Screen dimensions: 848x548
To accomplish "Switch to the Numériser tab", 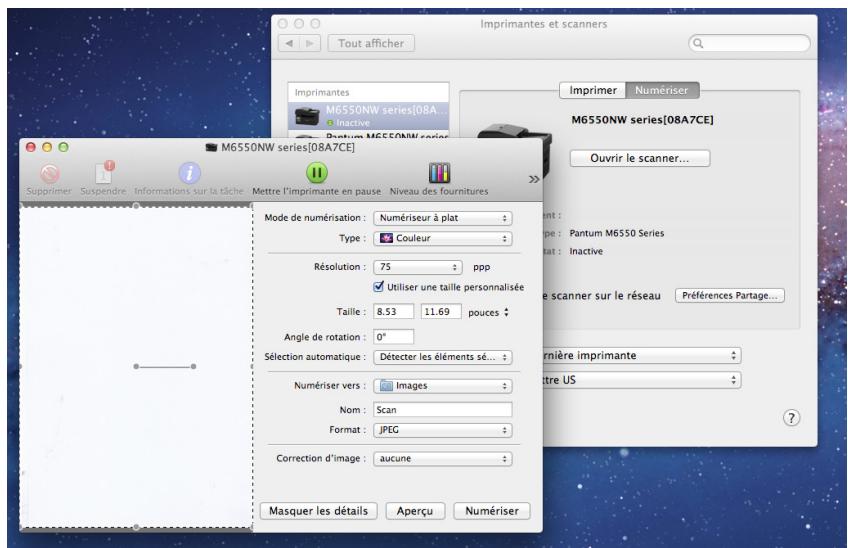I will pyautogui.click(x=663, y=91).
